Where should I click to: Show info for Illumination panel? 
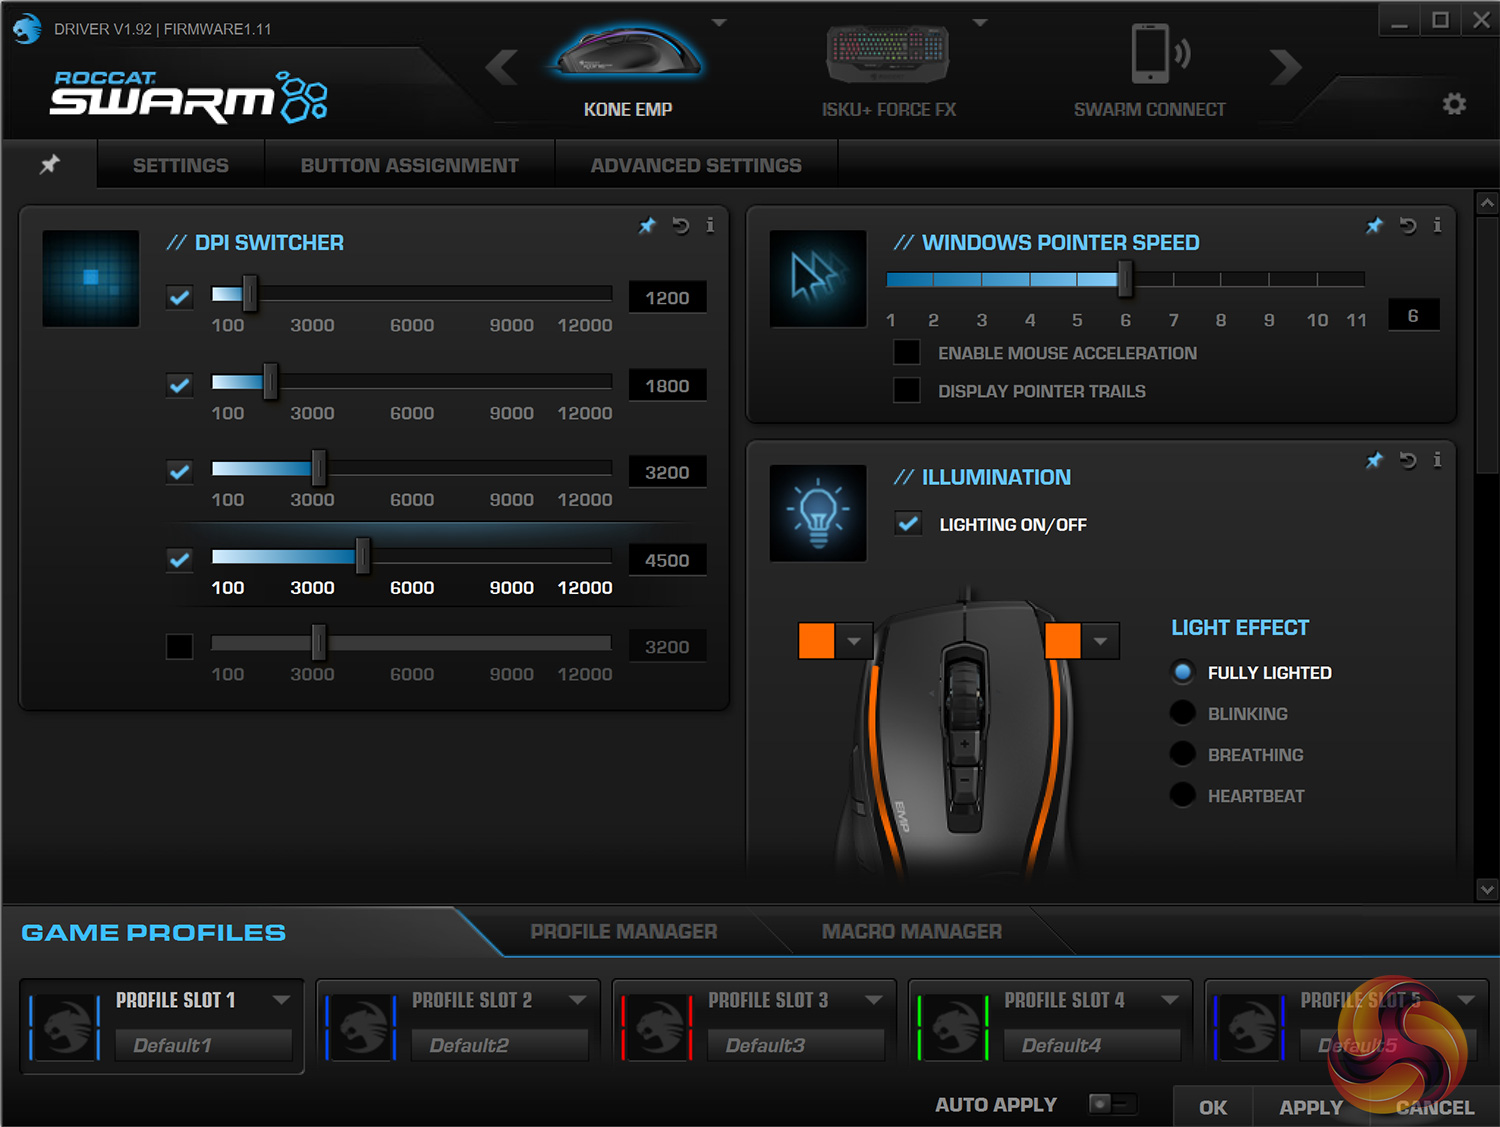coord(1437,459)
